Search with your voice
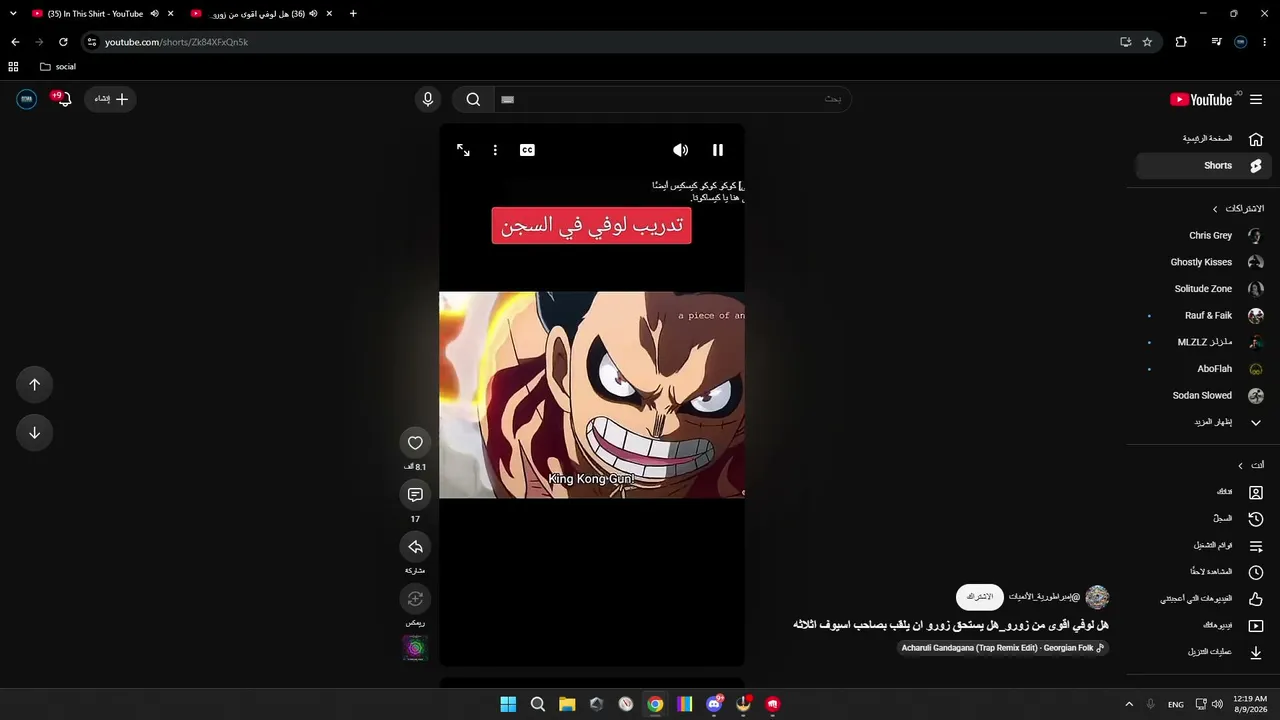The width and height of the screenshot is (1280, 720). point(428,99)
